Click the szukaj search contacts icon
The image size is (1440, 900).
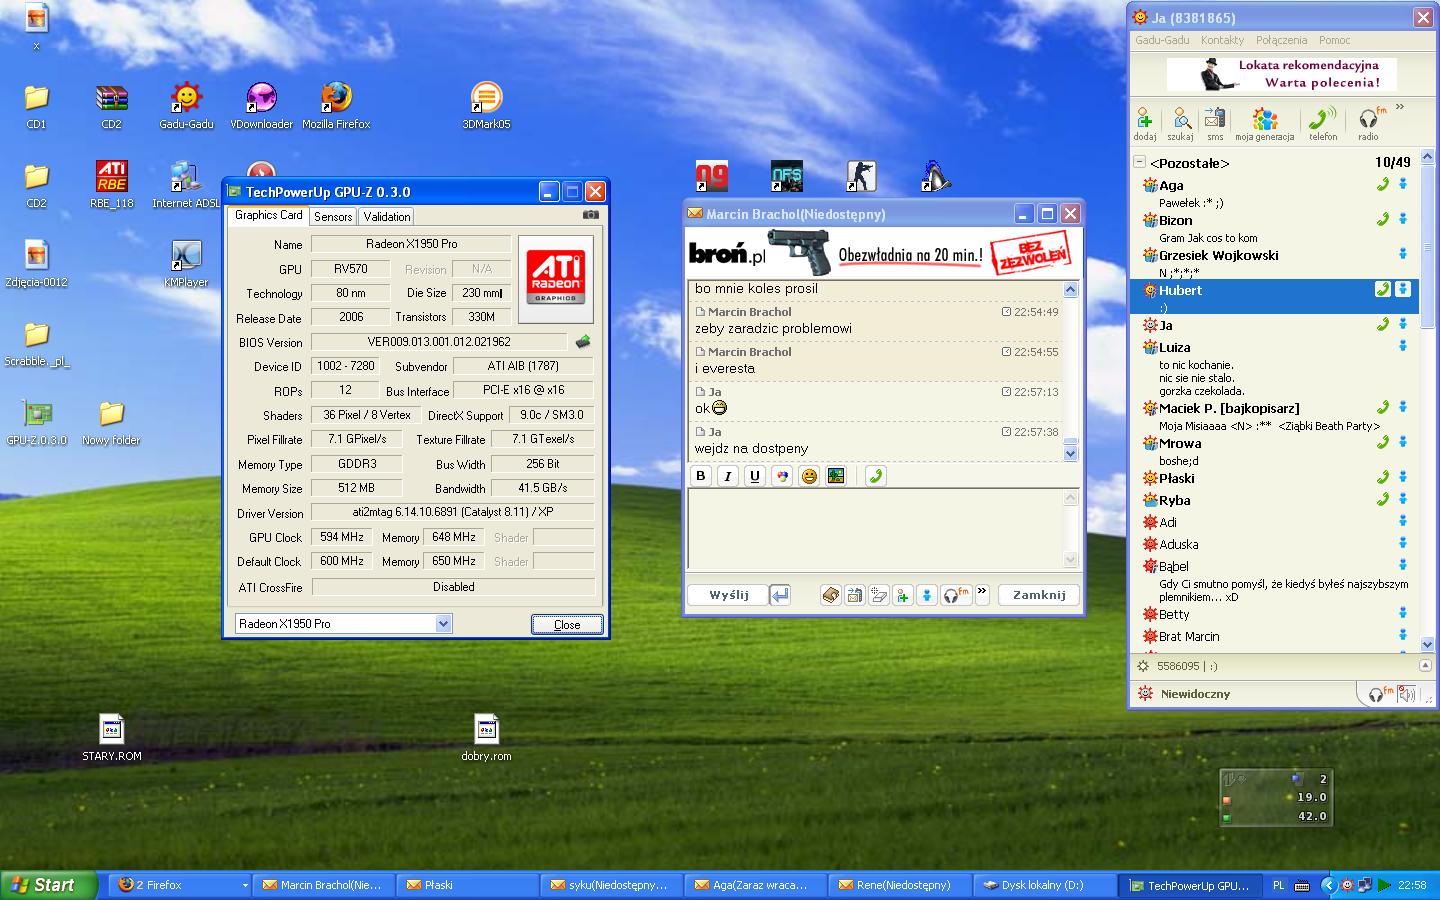pos(1180,122)
